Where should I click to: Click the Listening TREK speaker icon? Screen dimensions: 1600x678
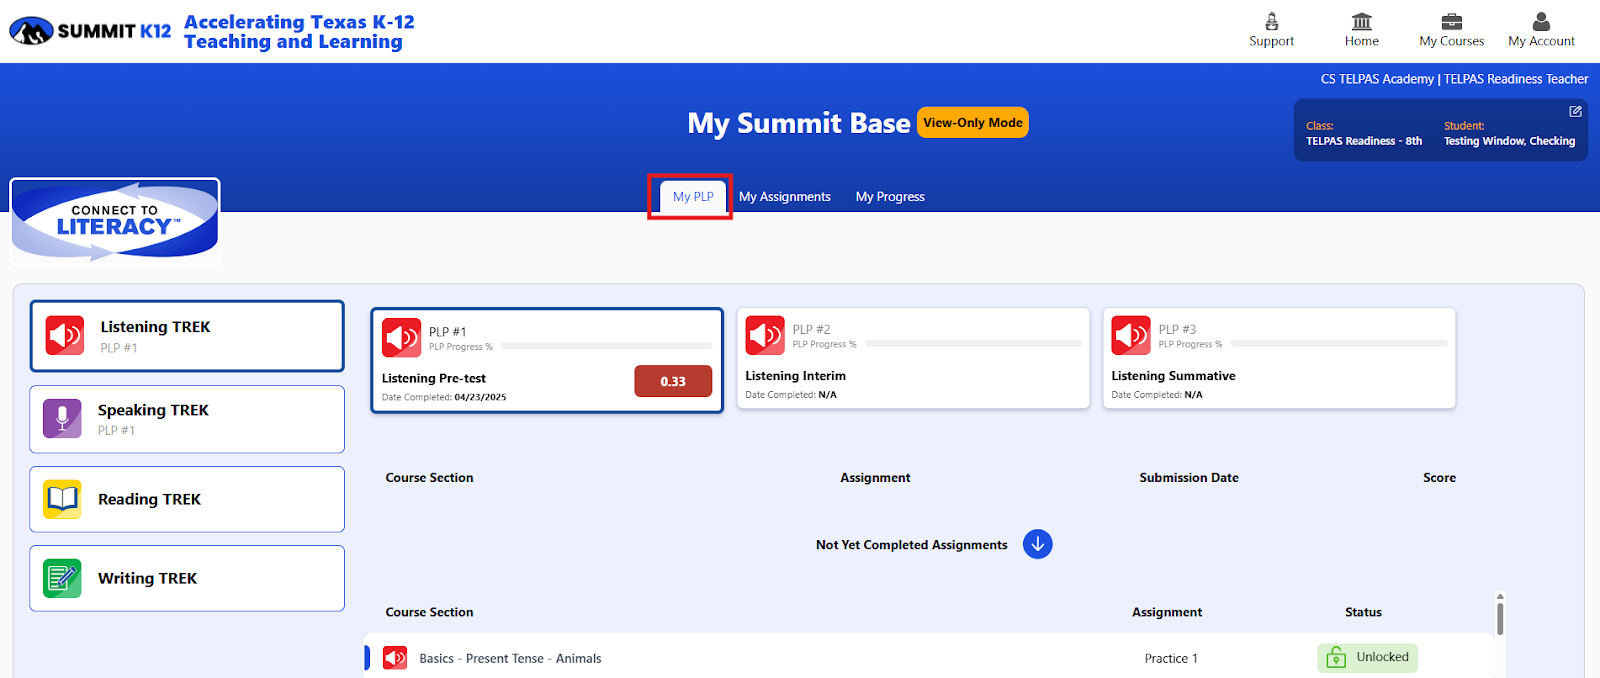(65, 336)
